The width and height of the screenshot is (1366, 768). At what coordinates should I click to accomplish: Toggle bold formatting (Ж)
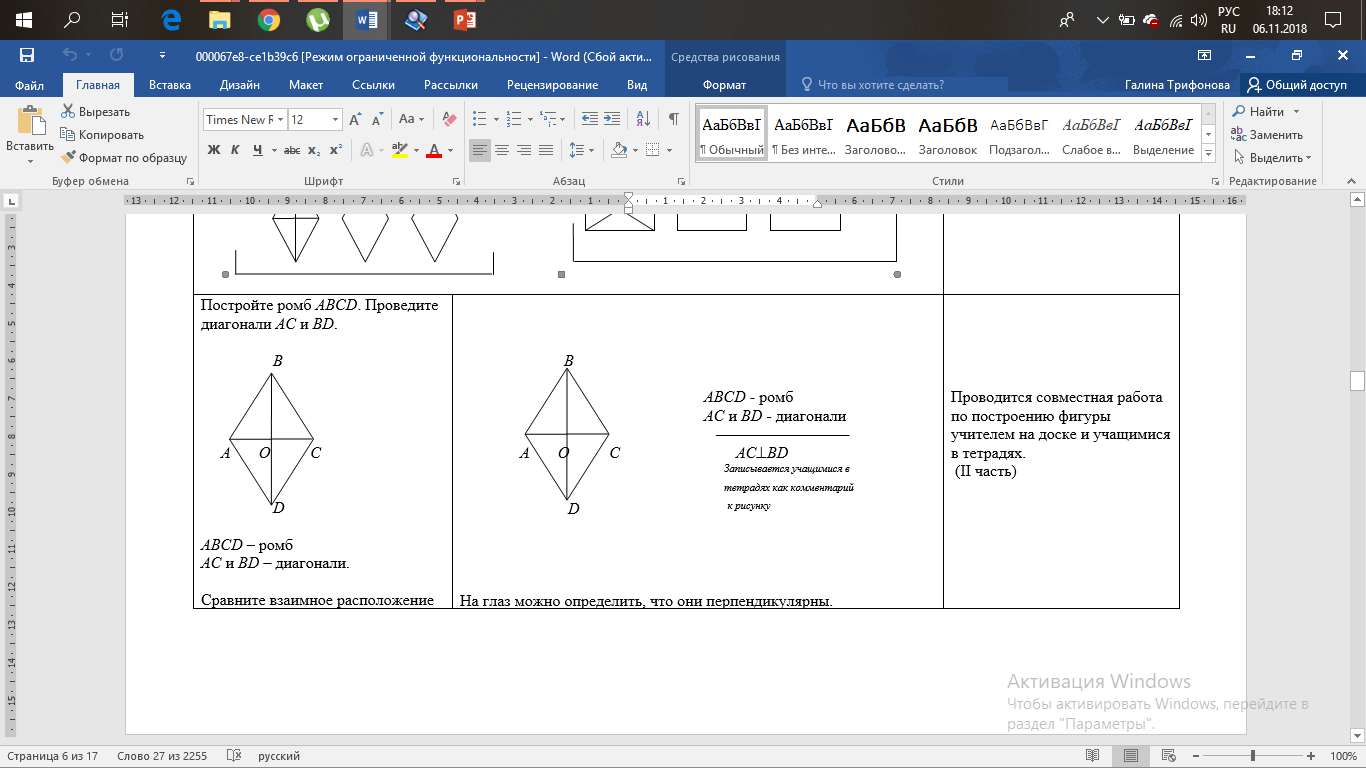tap(213, 150)
